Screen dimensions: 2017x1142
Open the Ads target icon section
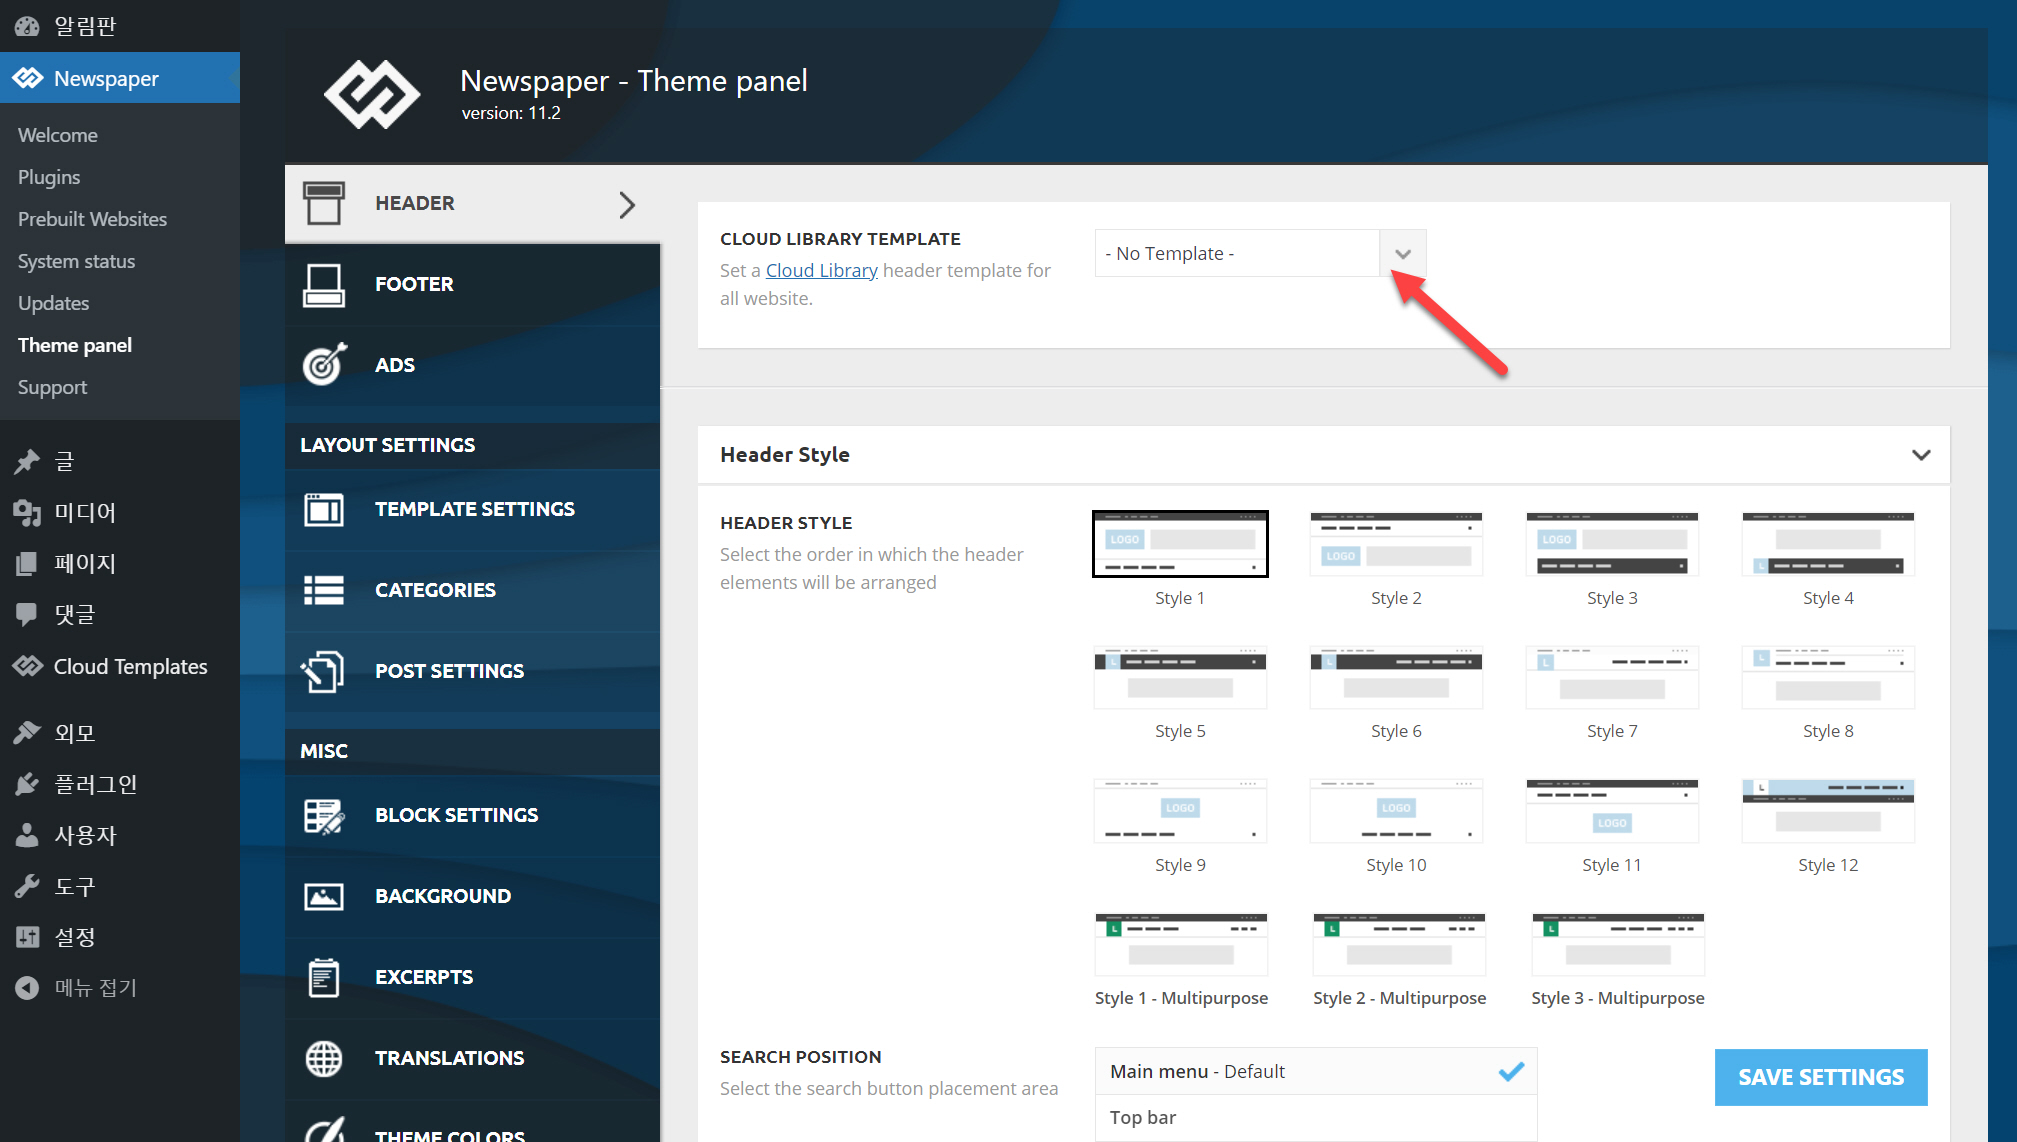[323, 365]
